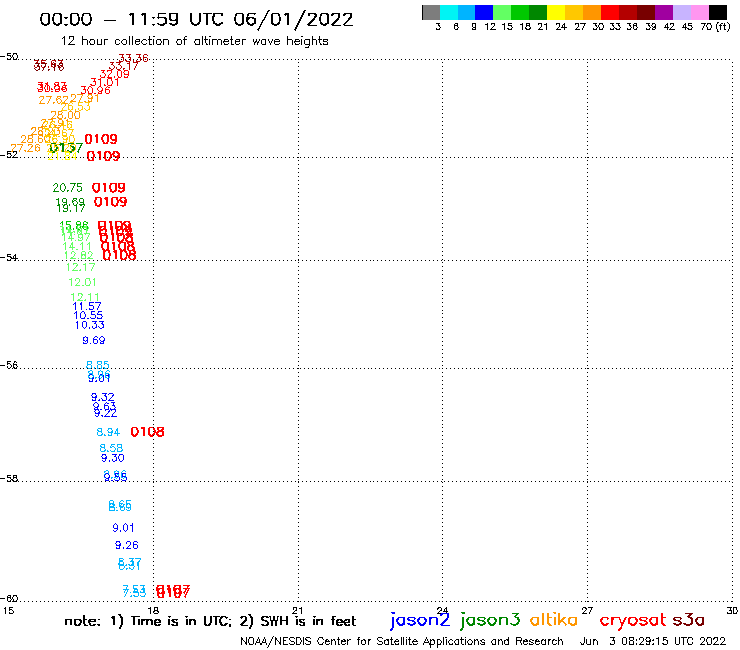Click the yellow swatch in the color legend
Image resolution: width=740 pixels, height=650 pixels.
[556, 12]
